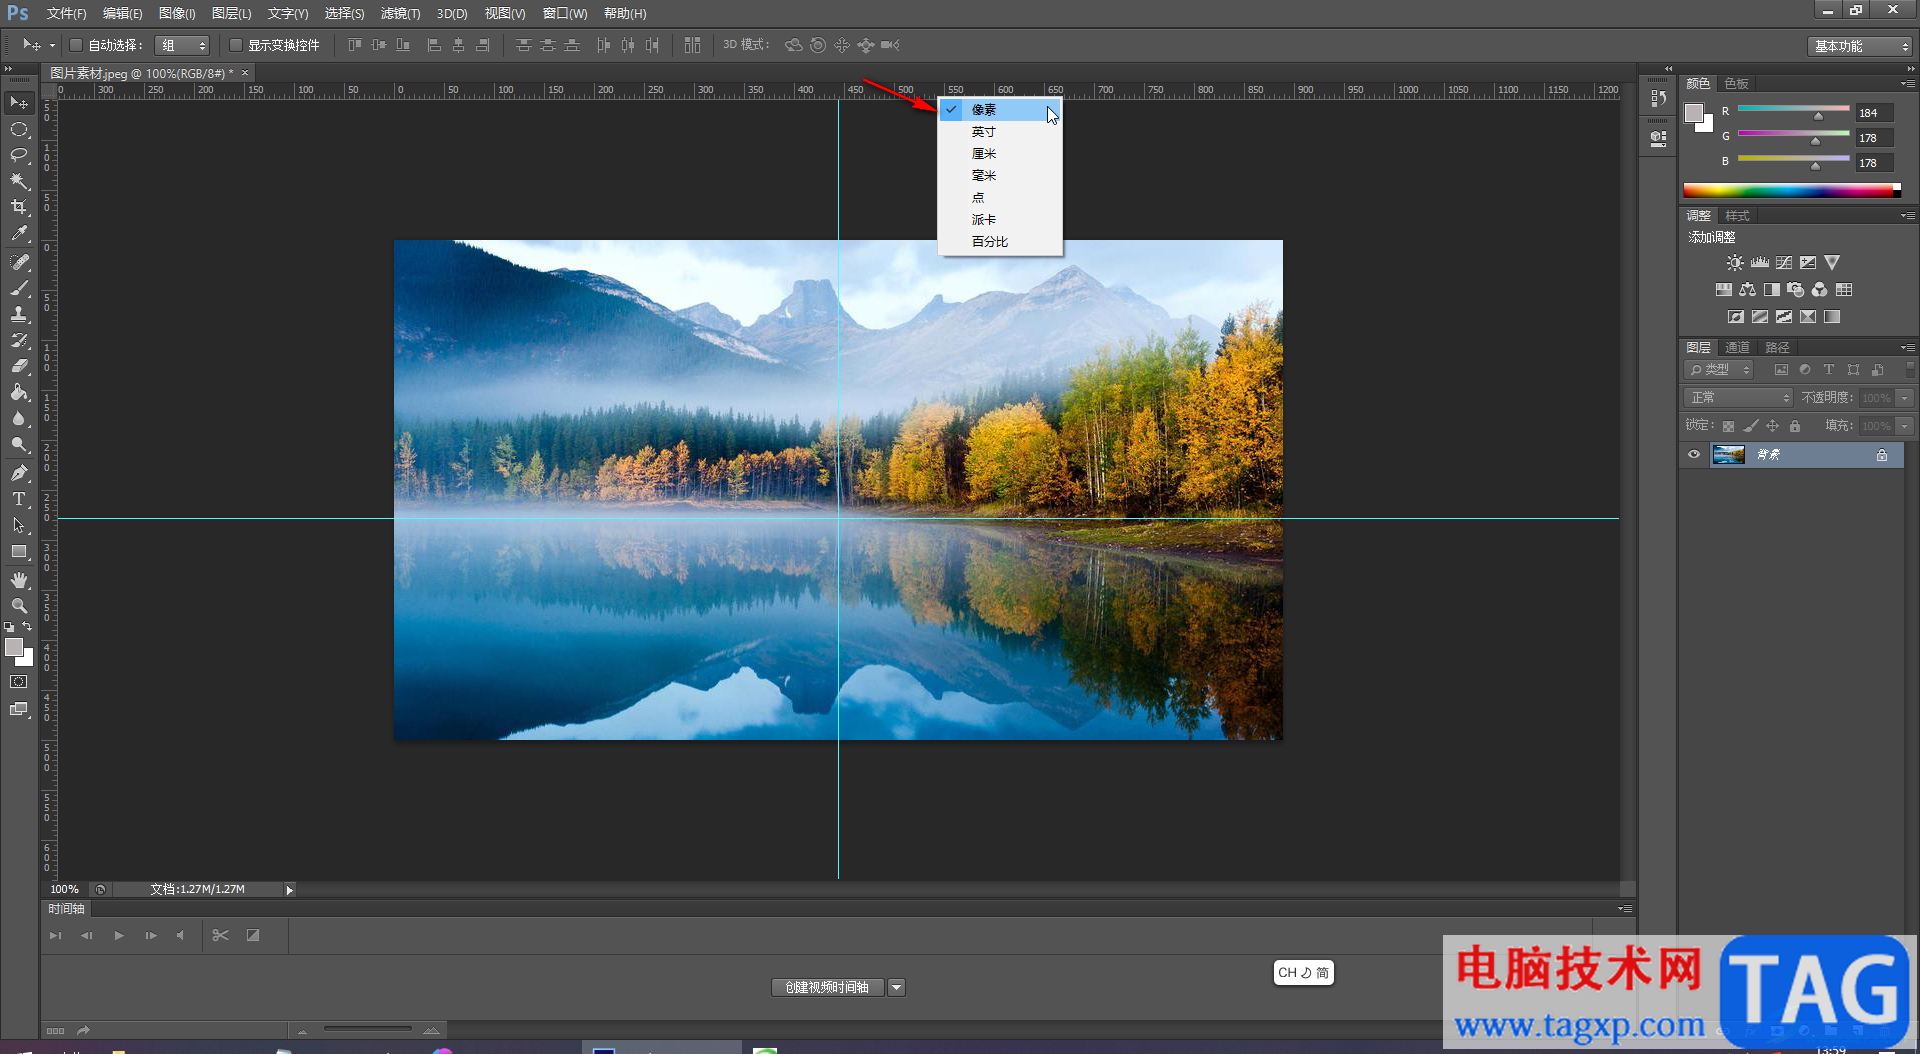Select the History Brush tool
1920x1054 pixels.
tap(19, 340)
